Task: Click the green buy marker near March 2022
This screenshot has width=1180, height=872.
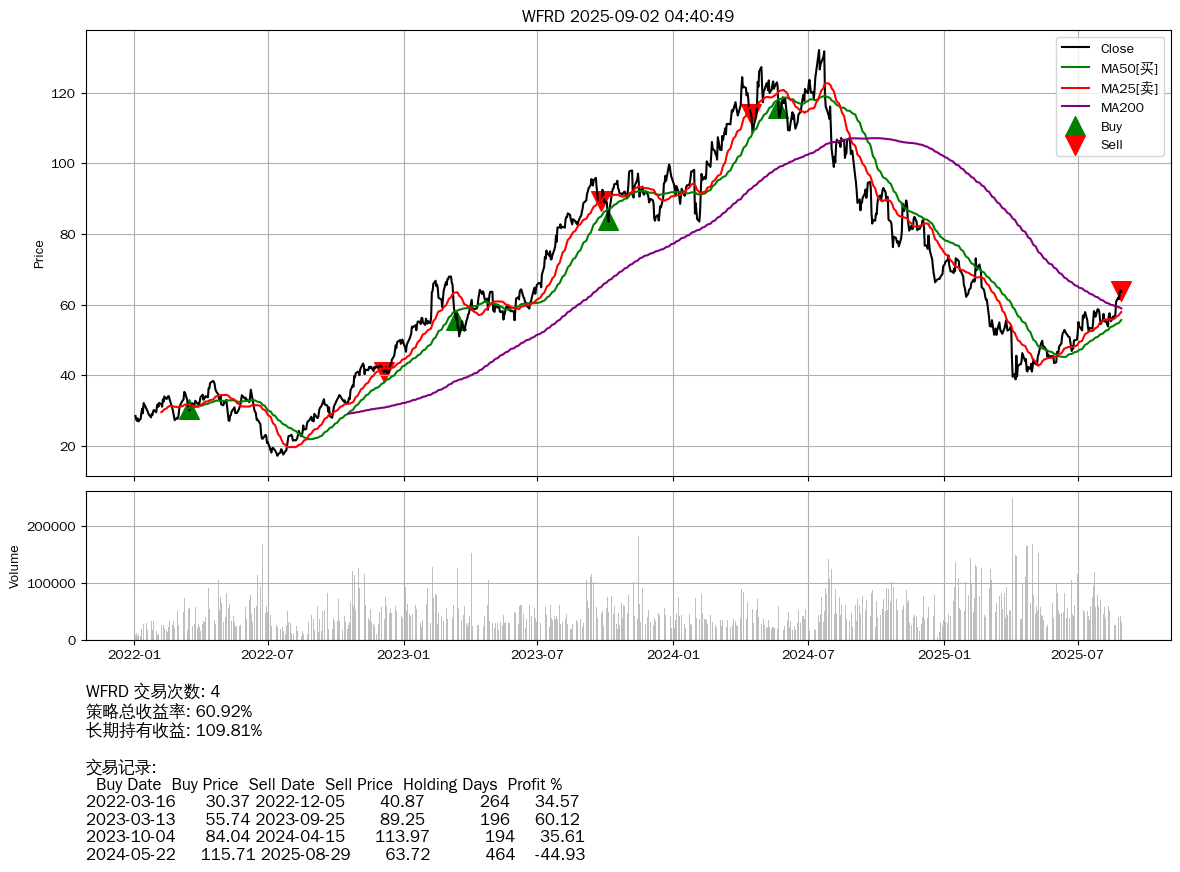Action: coord(189,409)
